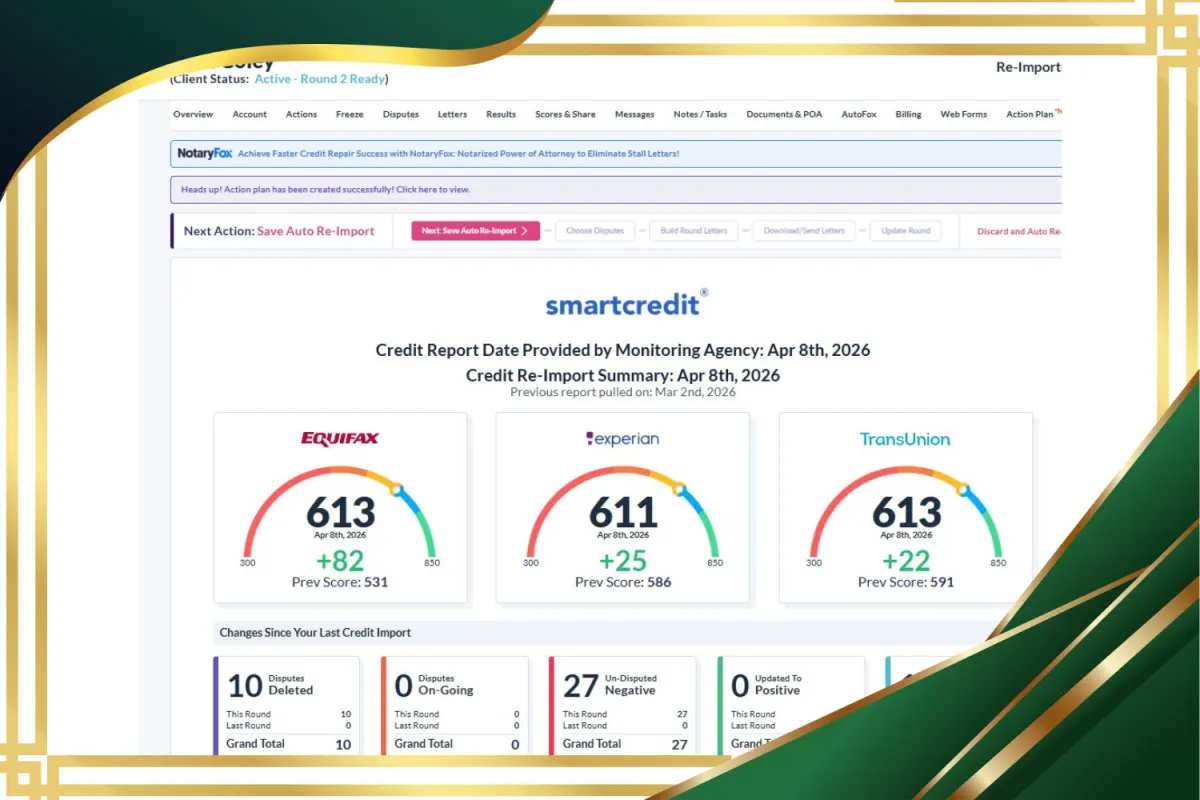Open the AutoFox tab
The width and height of the screenshot is (1200, 800).
[859, 114]
